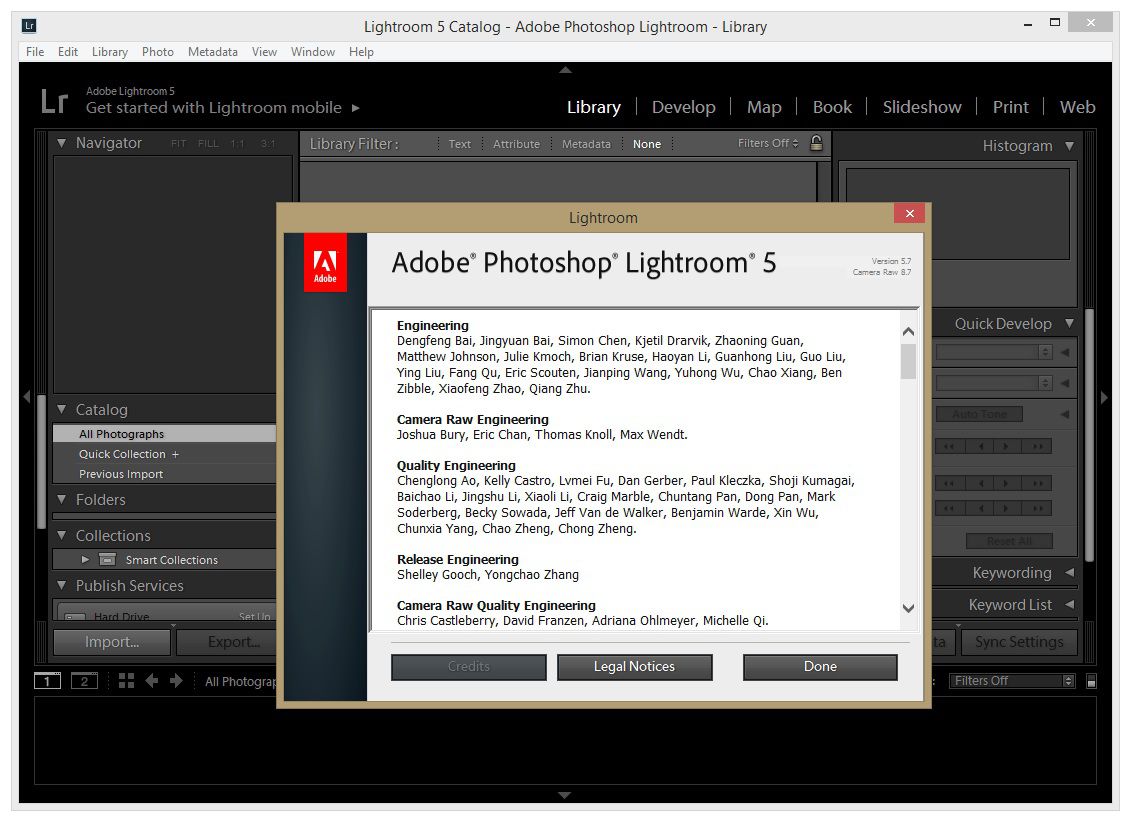Expand the Keyword List panel
This screenshot has width=1130, height=821.
pyautogui.click(x=1069, y=604)
